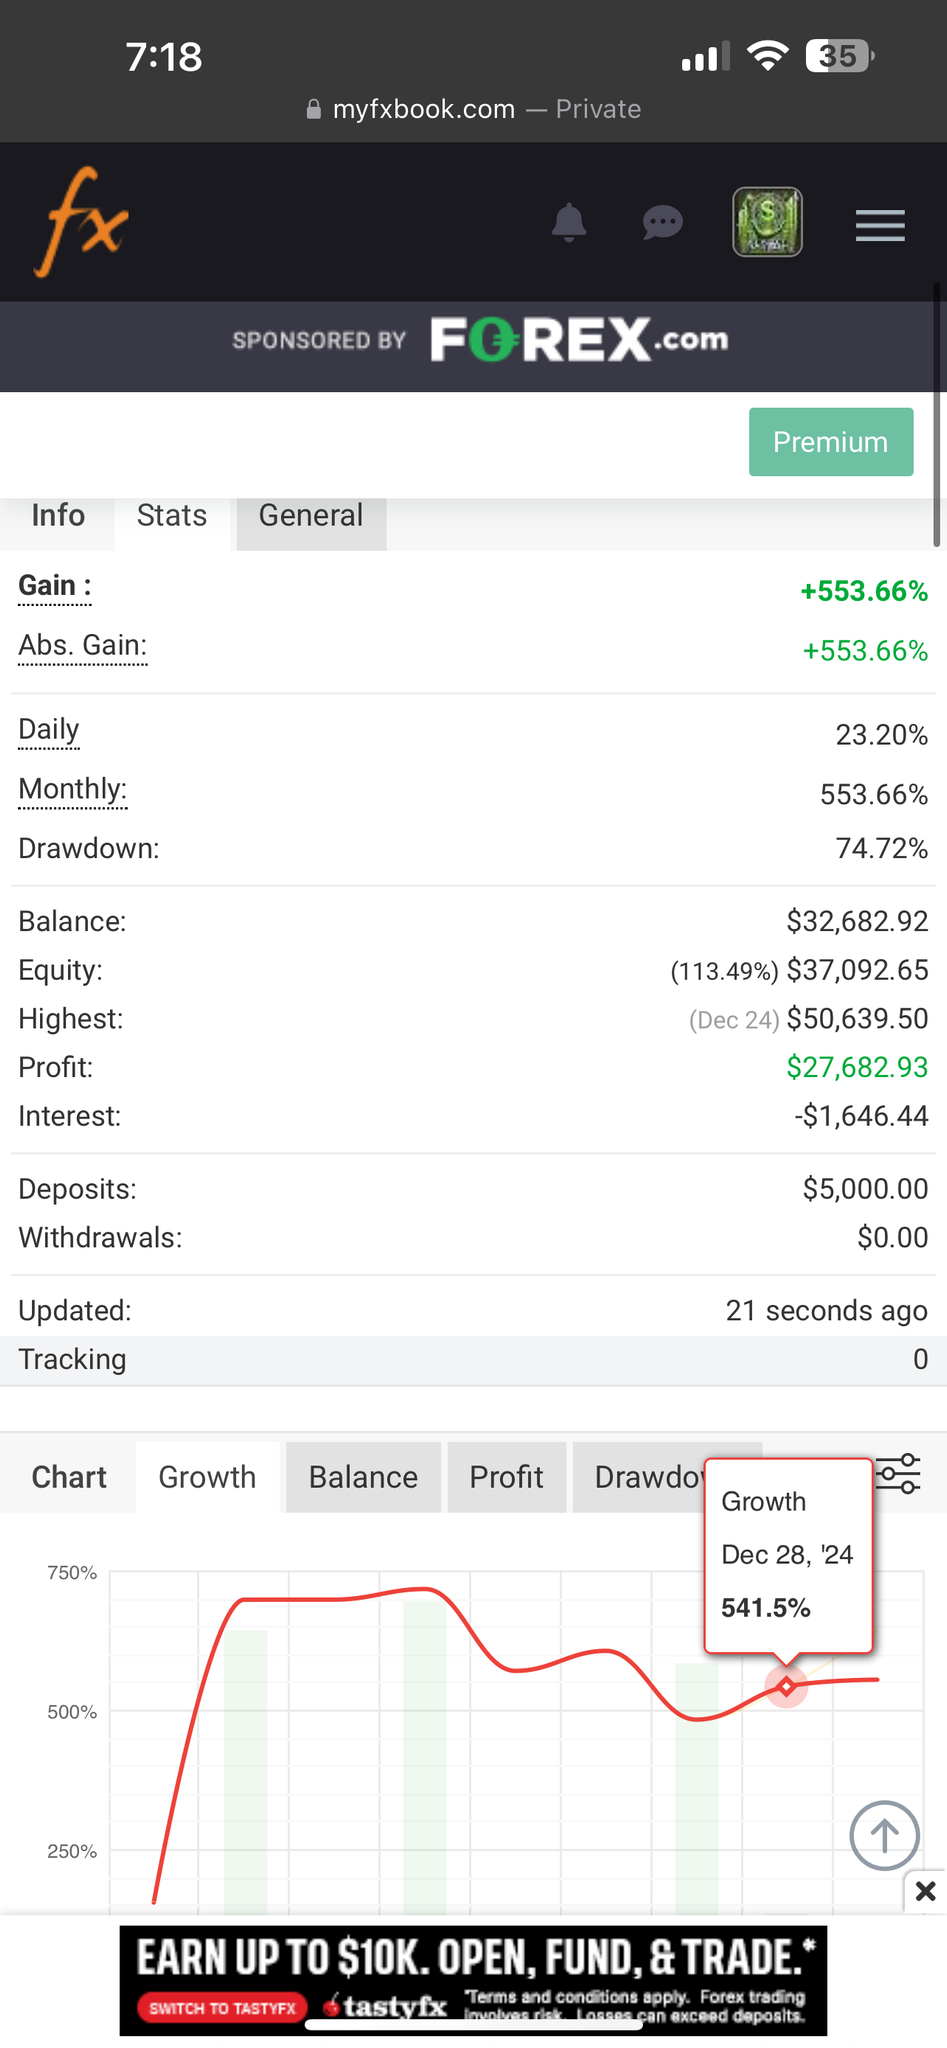This screenshot has height=2048, width=947.
Task: Open the notifications bell
Action: (569, 222)
